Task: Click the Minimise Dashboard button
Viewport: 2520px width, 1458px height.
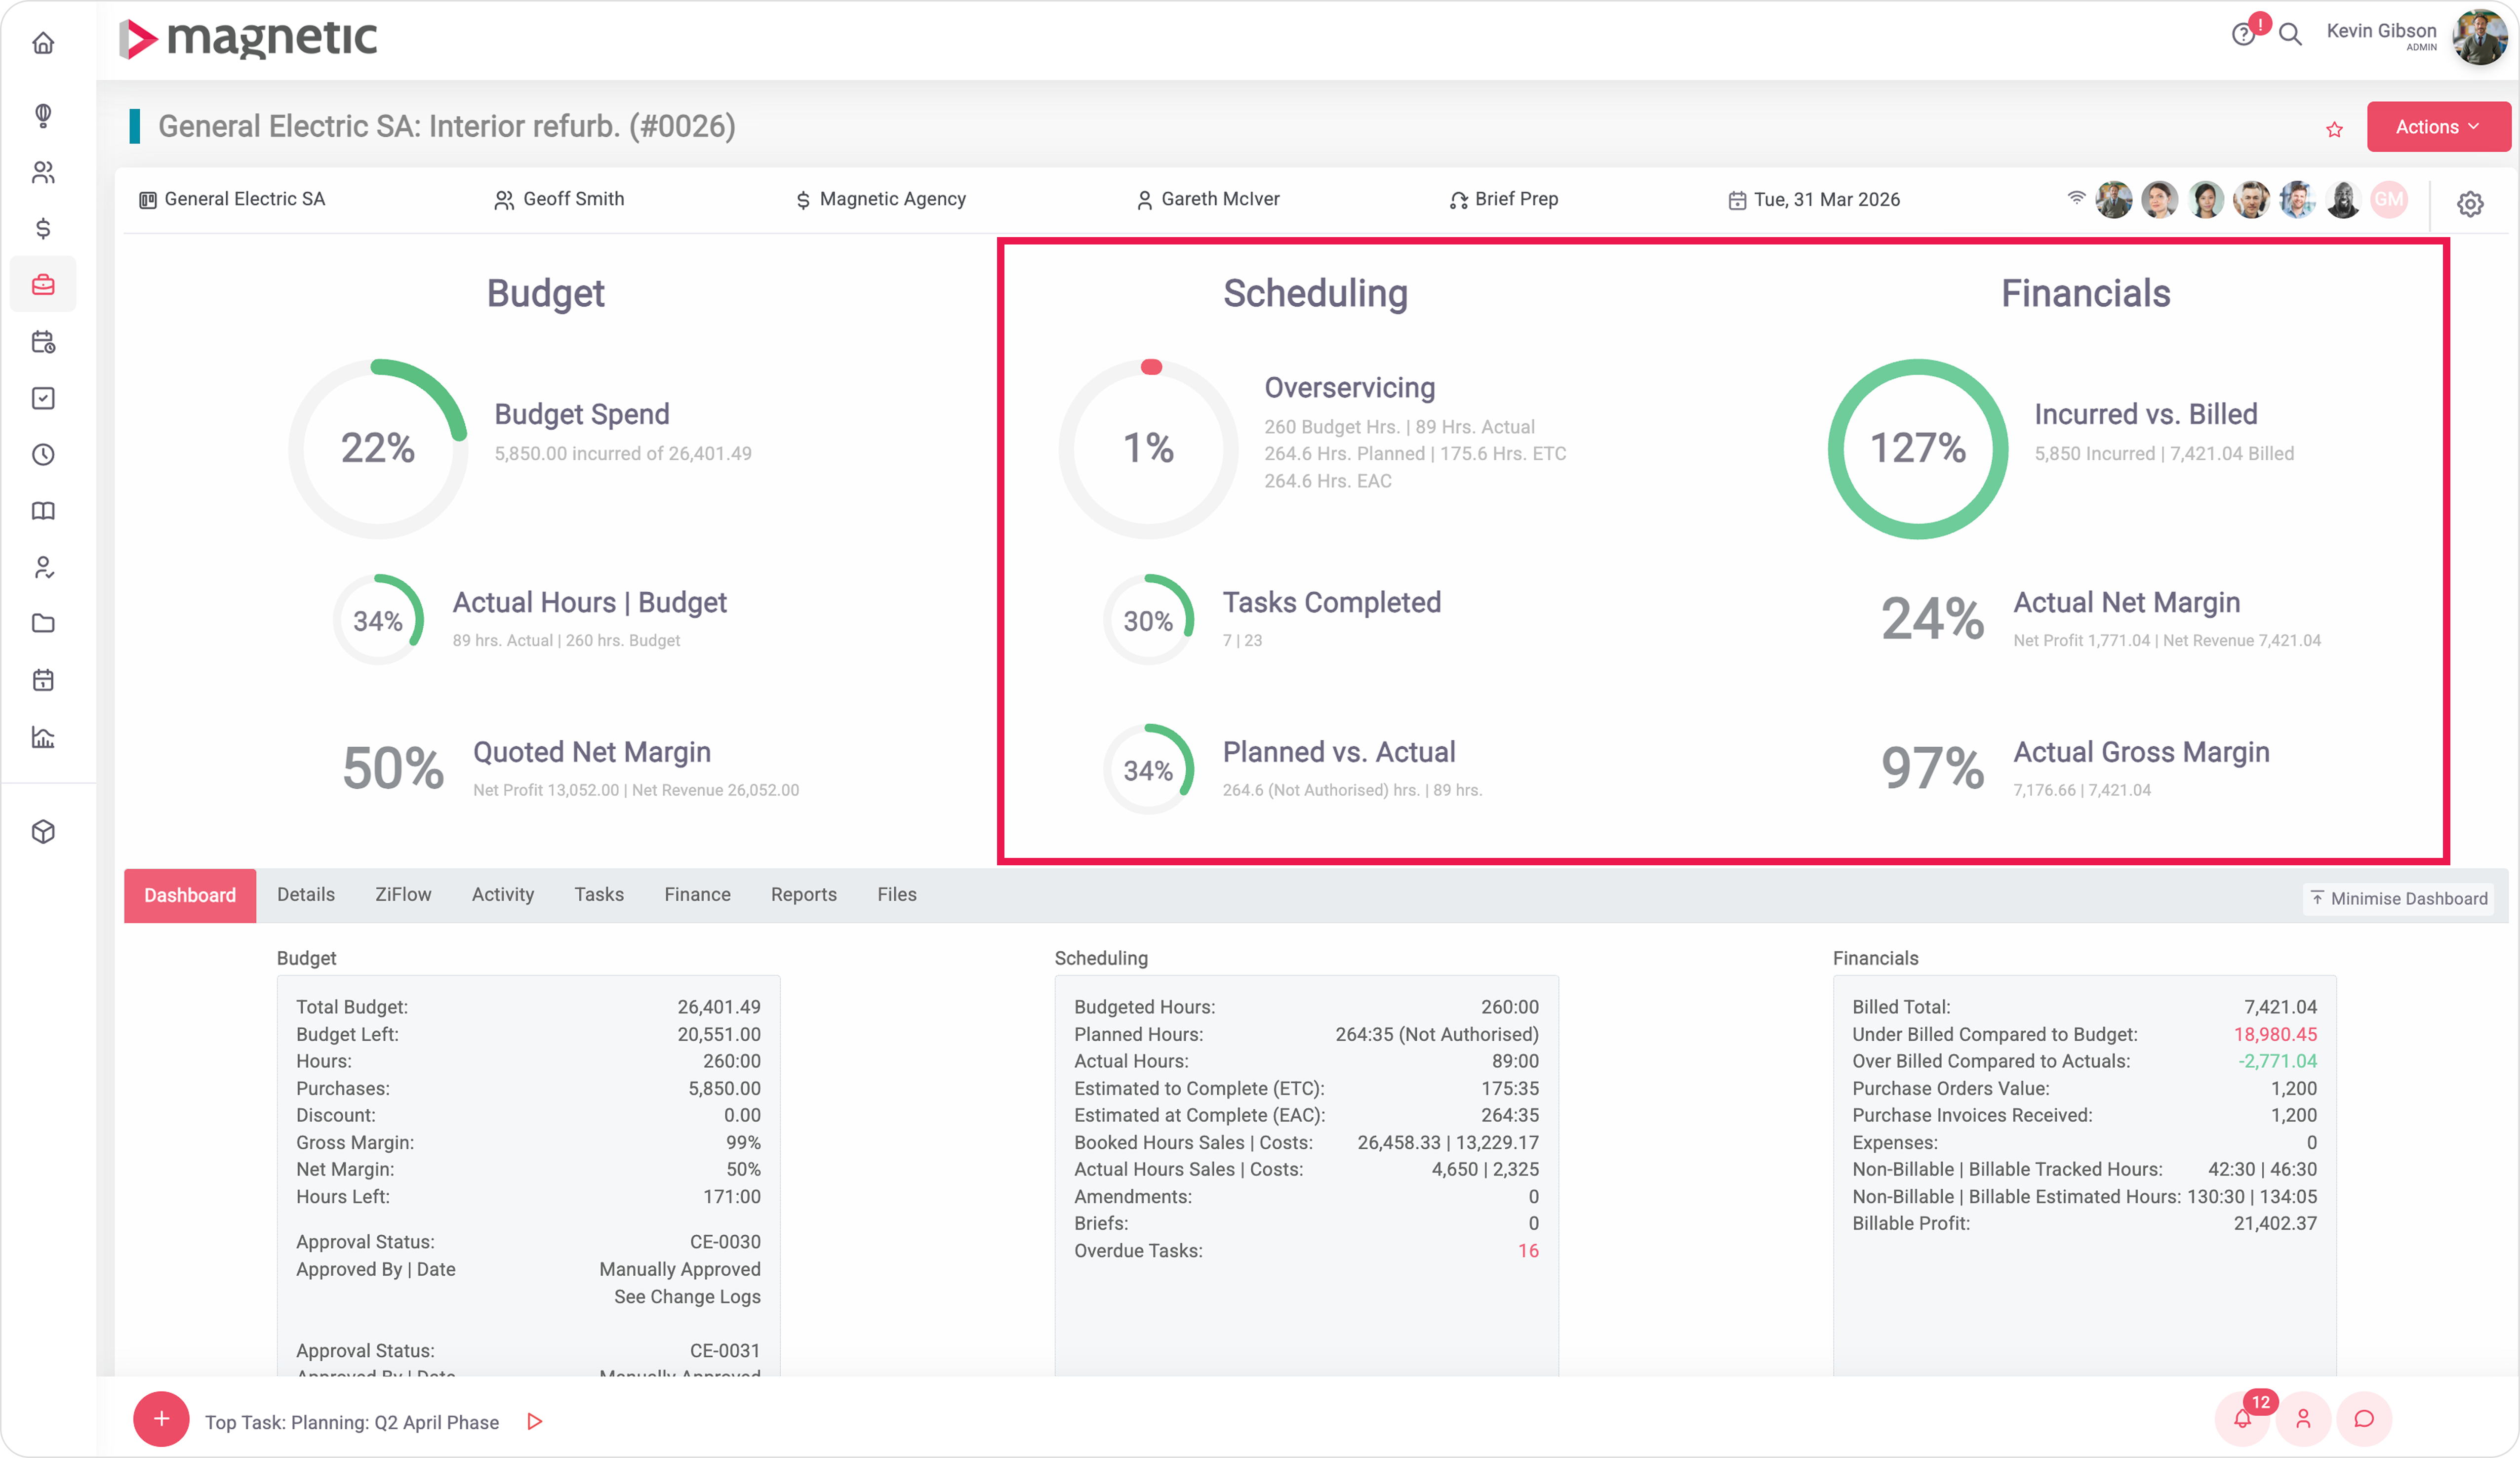Action: [x=2397, y=898]
